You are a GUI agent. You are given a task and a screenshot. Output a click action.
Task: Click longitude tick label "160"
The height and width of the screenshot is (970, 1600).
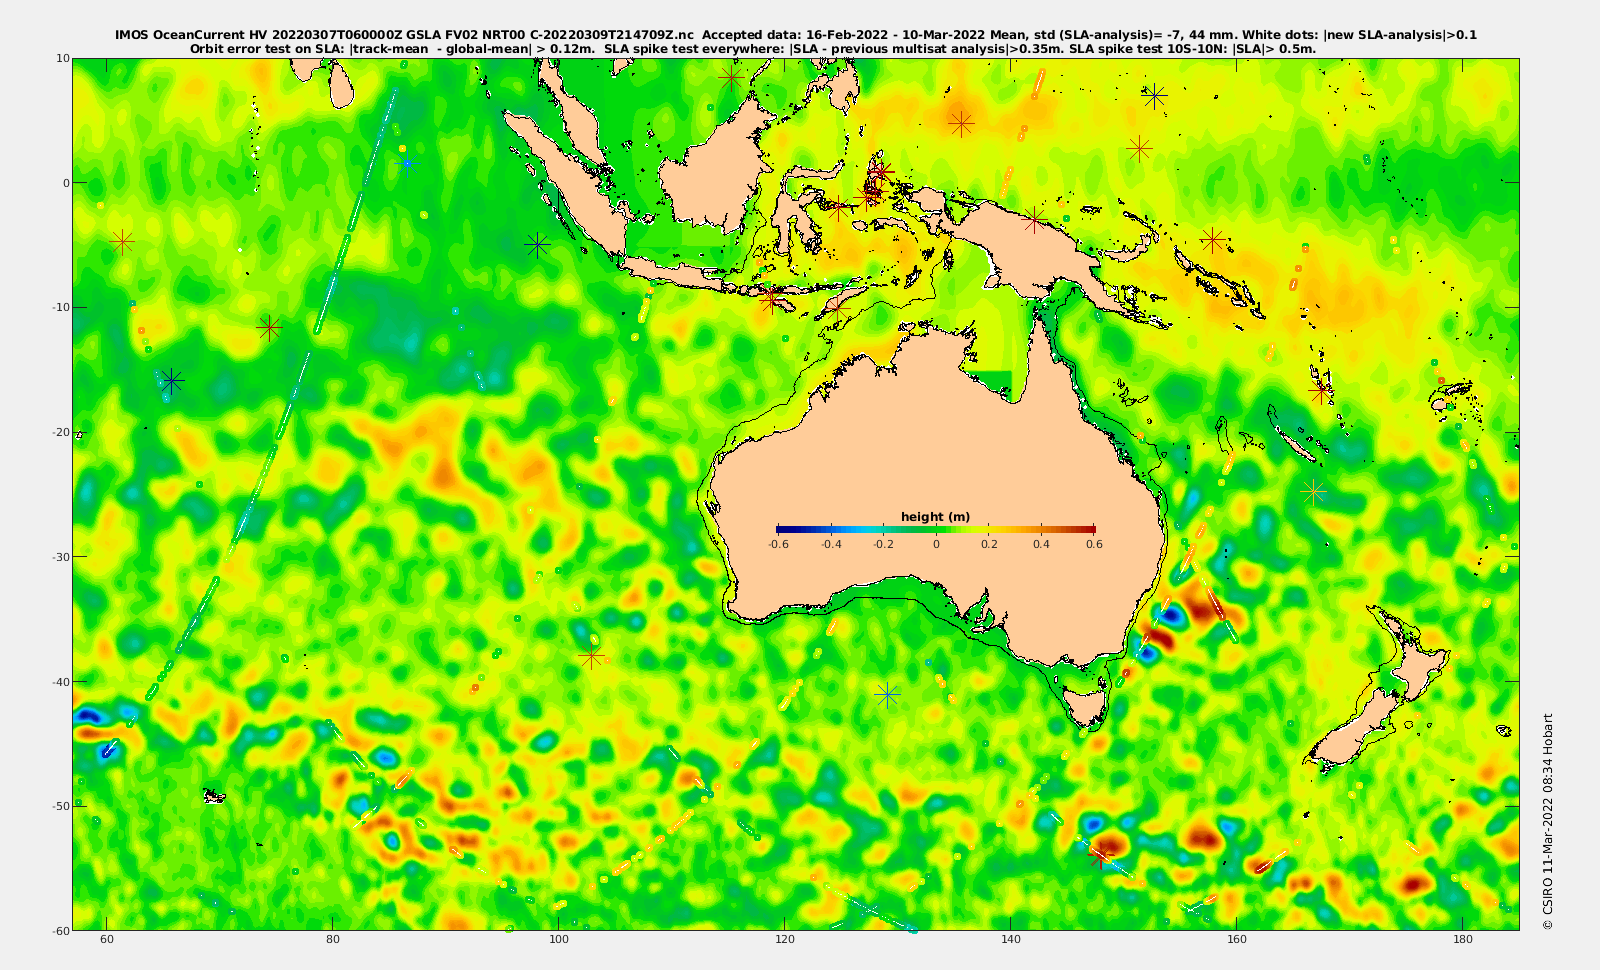[x=1237, y=940]
